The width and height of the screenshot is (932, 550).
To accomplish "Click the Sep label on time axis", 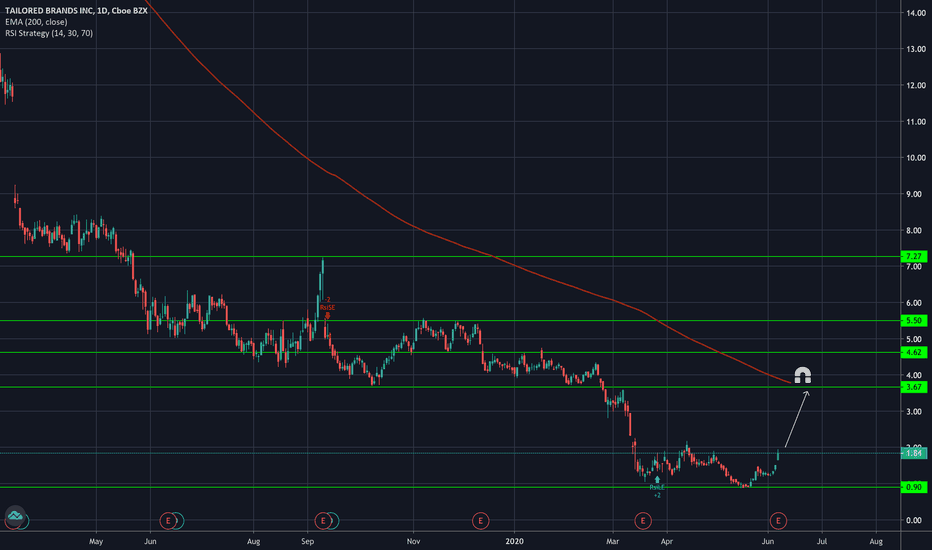I will (307, 541).
